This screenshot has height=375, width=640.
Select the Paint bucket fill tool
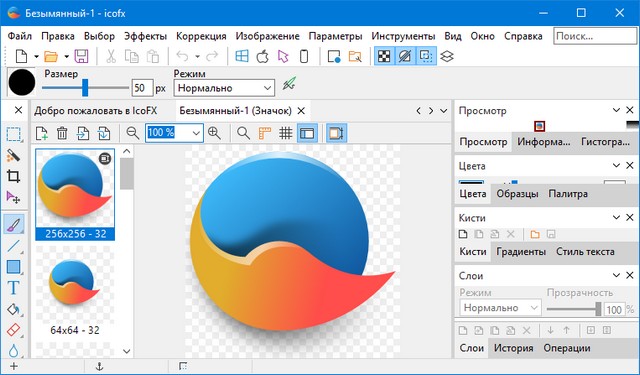(13, 309)
